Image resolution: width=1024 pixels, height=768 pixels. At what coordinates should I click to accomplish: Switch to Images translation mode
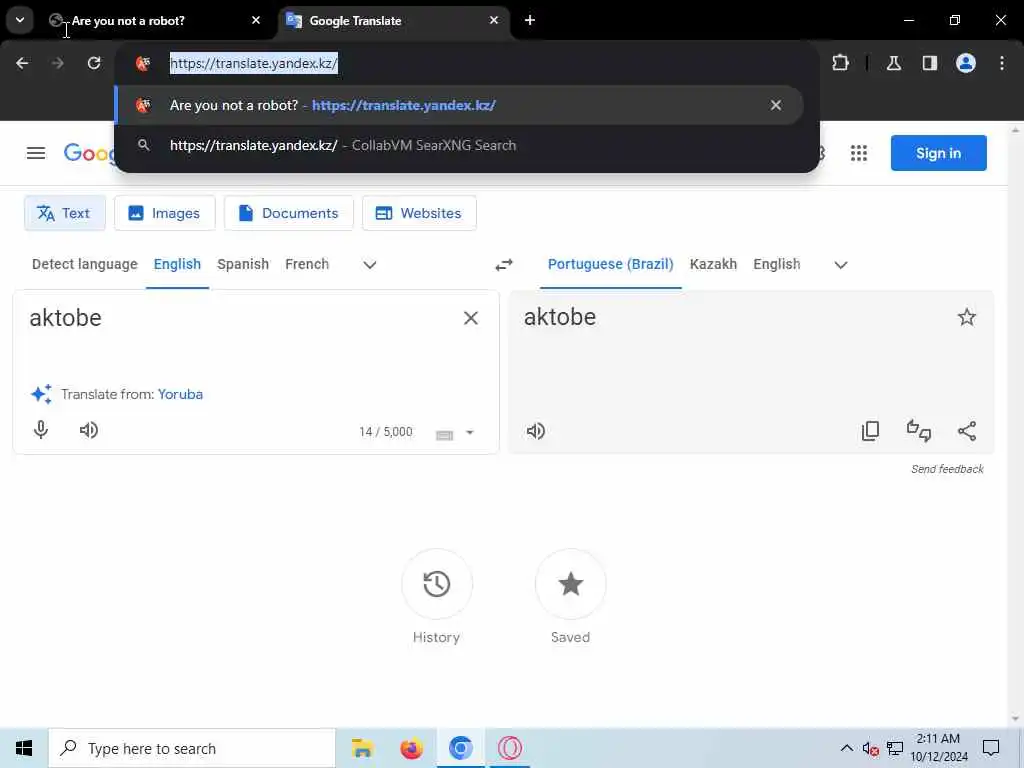(165, 213)
